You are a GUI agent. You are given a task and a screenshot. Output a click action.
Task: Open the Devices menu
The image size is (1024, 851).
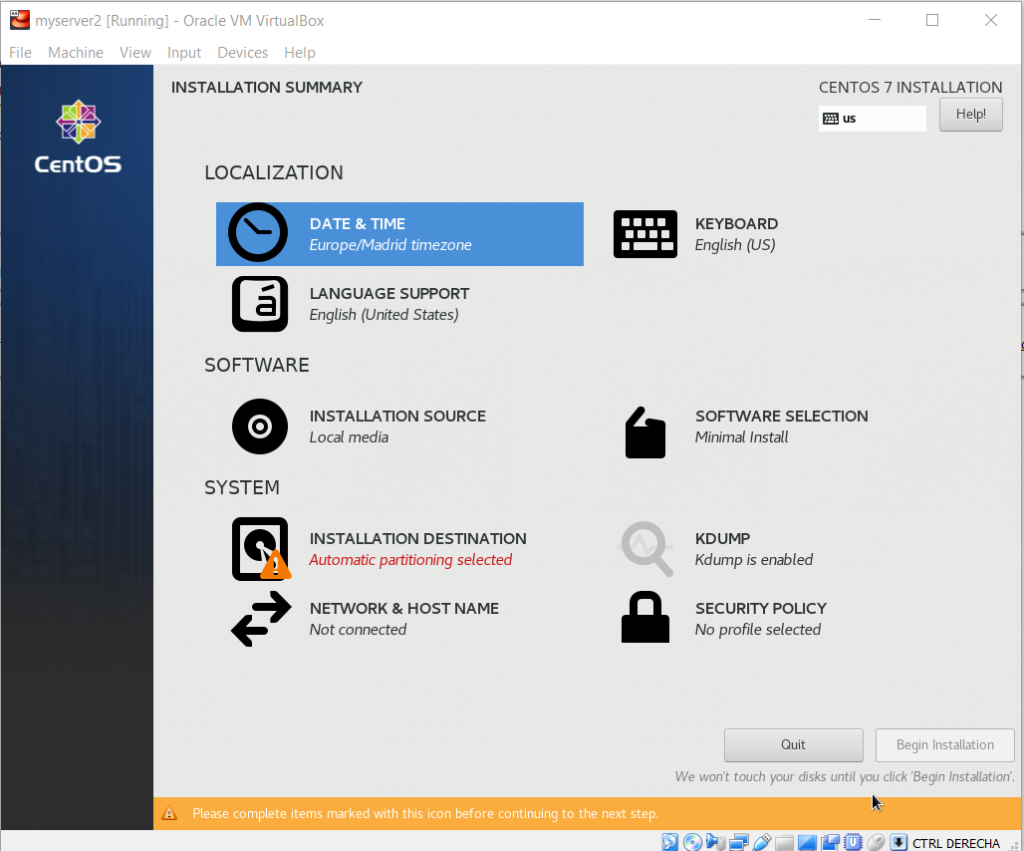click(243, 52)
